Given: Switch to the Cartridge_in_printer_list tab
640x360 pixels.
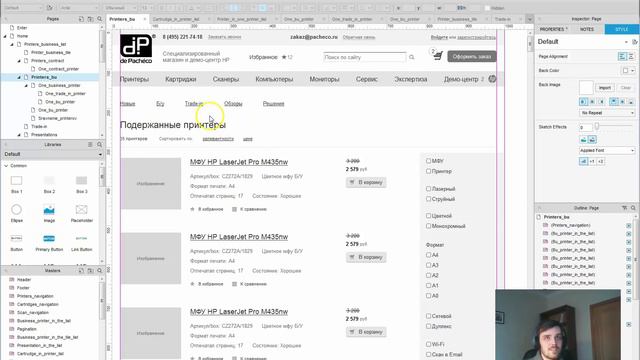Looking at the screenshot, I should coord(176,19).
